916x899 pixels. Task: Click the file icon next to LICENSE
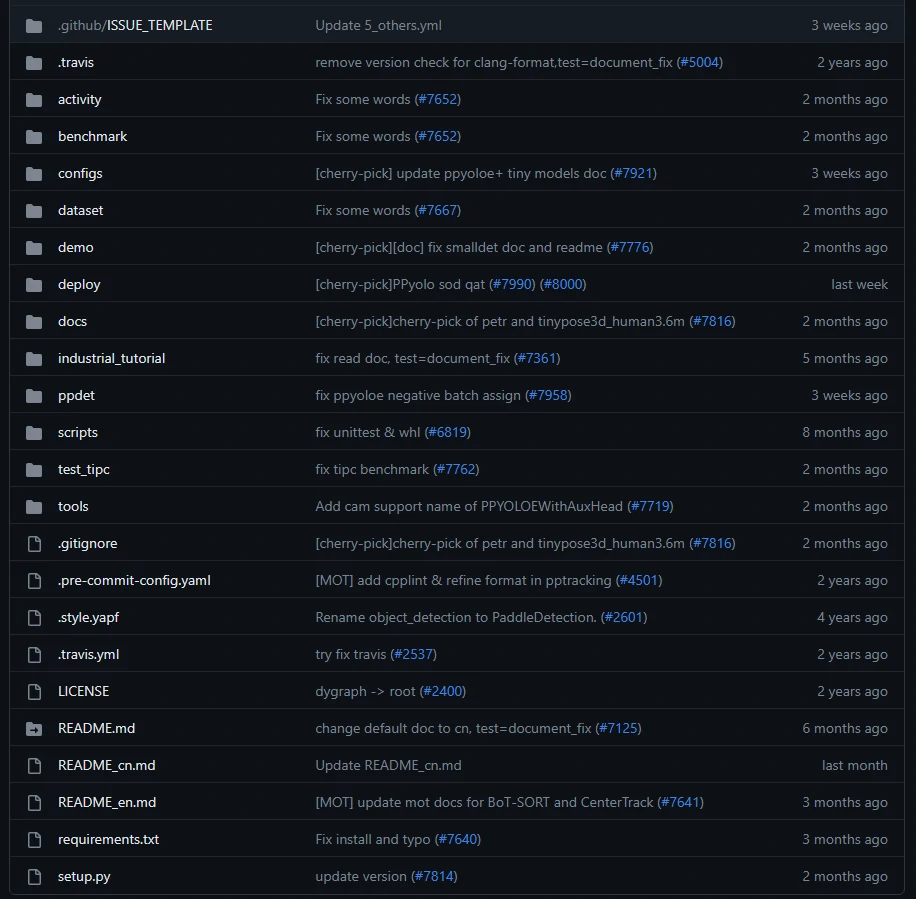(35, 691)
